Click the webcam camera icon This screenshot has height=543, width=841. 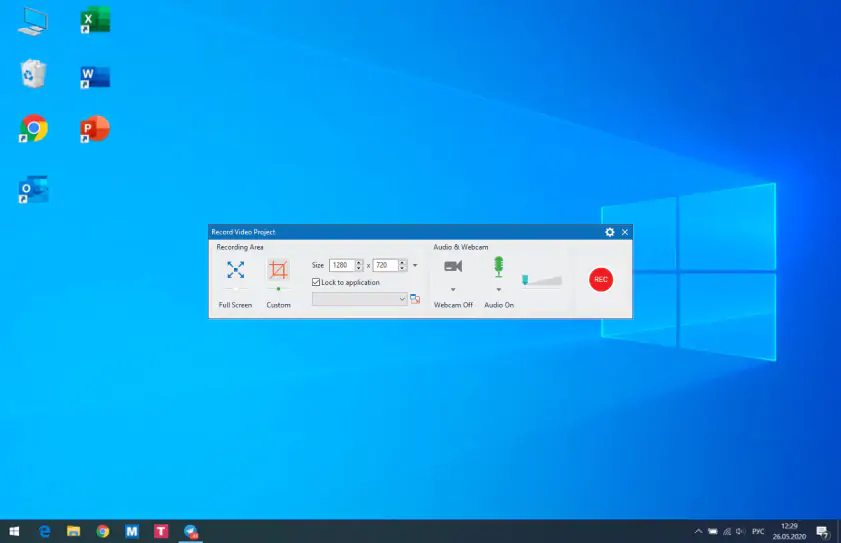coord(453,266)
